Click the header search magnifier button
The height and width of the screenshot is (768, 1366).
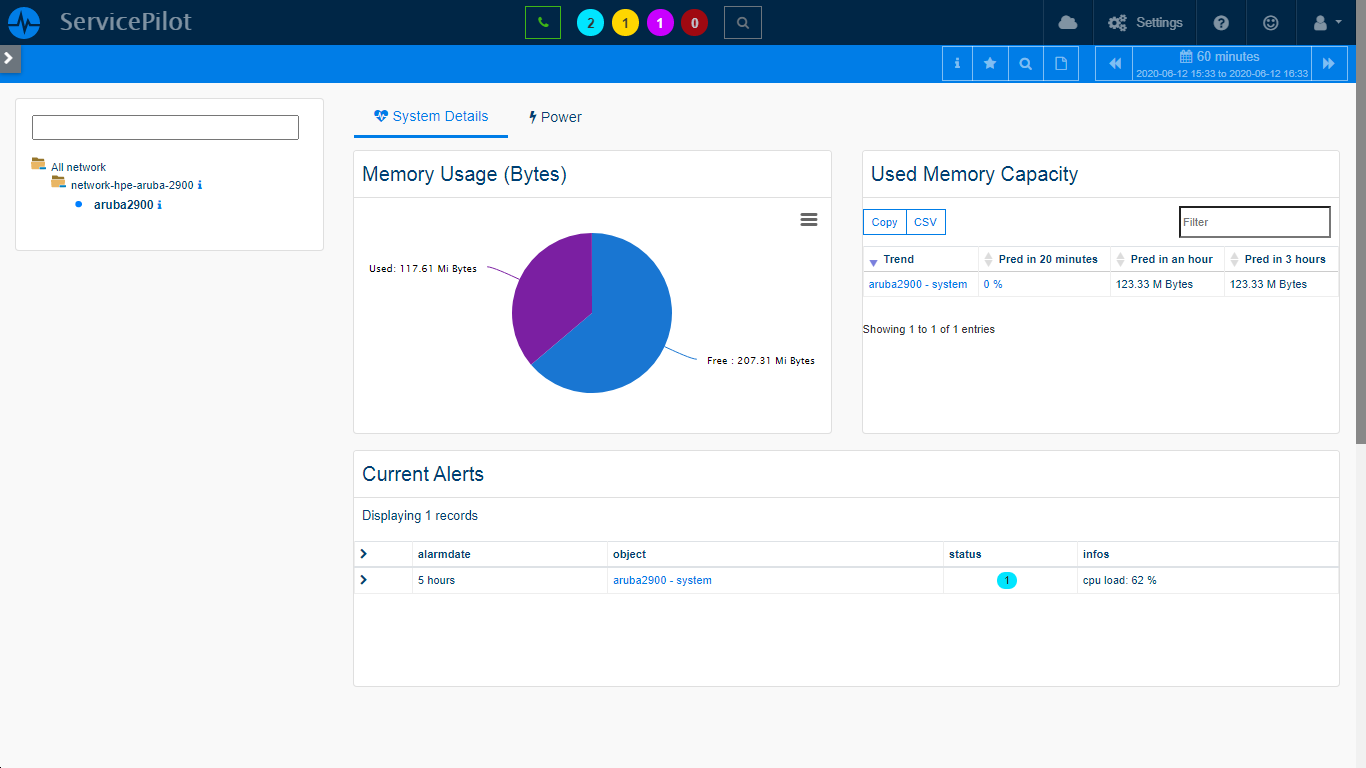pos(742,23)
